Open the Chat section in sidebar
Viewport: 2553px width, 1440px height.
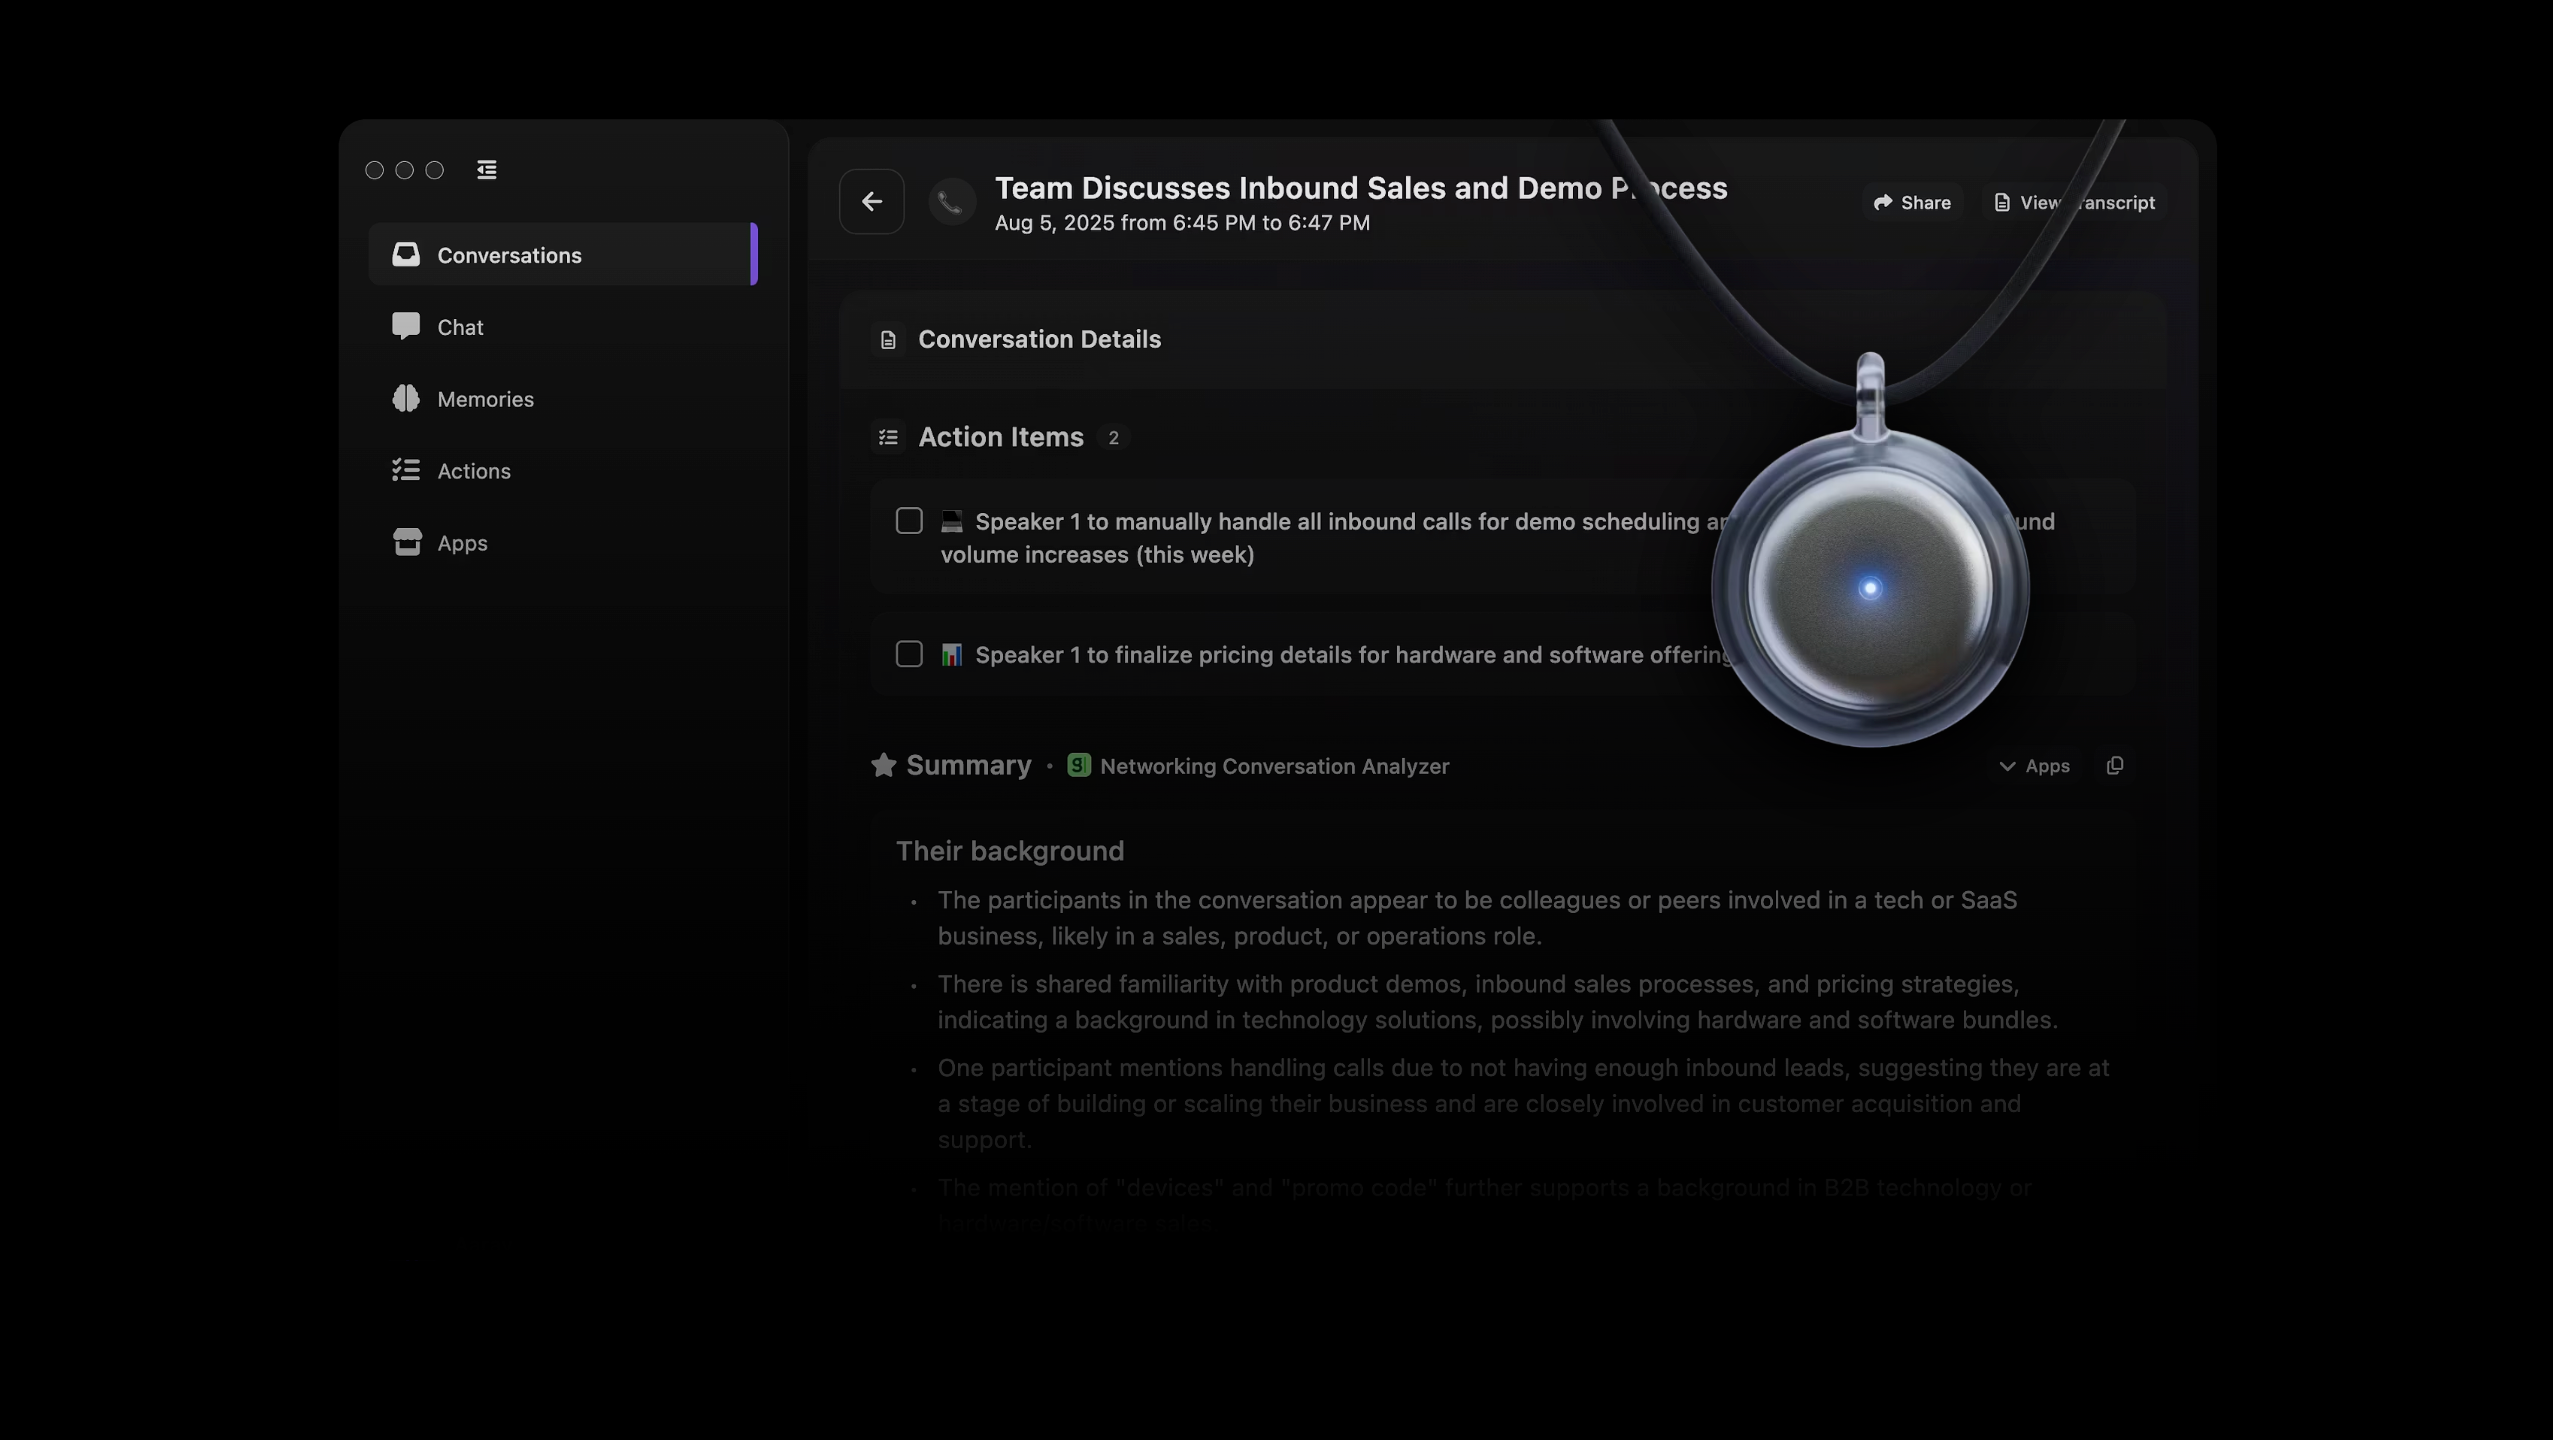(460, 327)
